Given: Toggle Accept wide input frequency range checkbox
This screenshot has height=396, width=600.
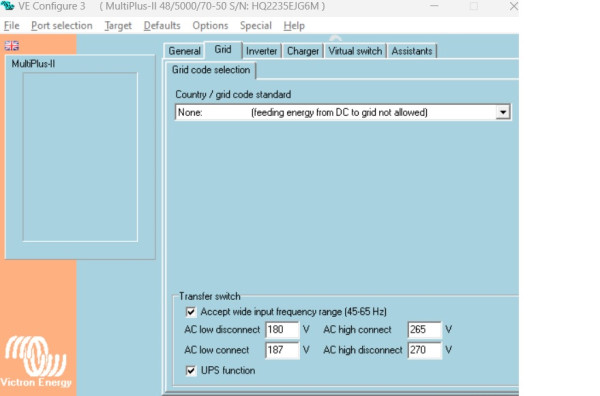Looking at the screenshot, I should click(191, 312).
